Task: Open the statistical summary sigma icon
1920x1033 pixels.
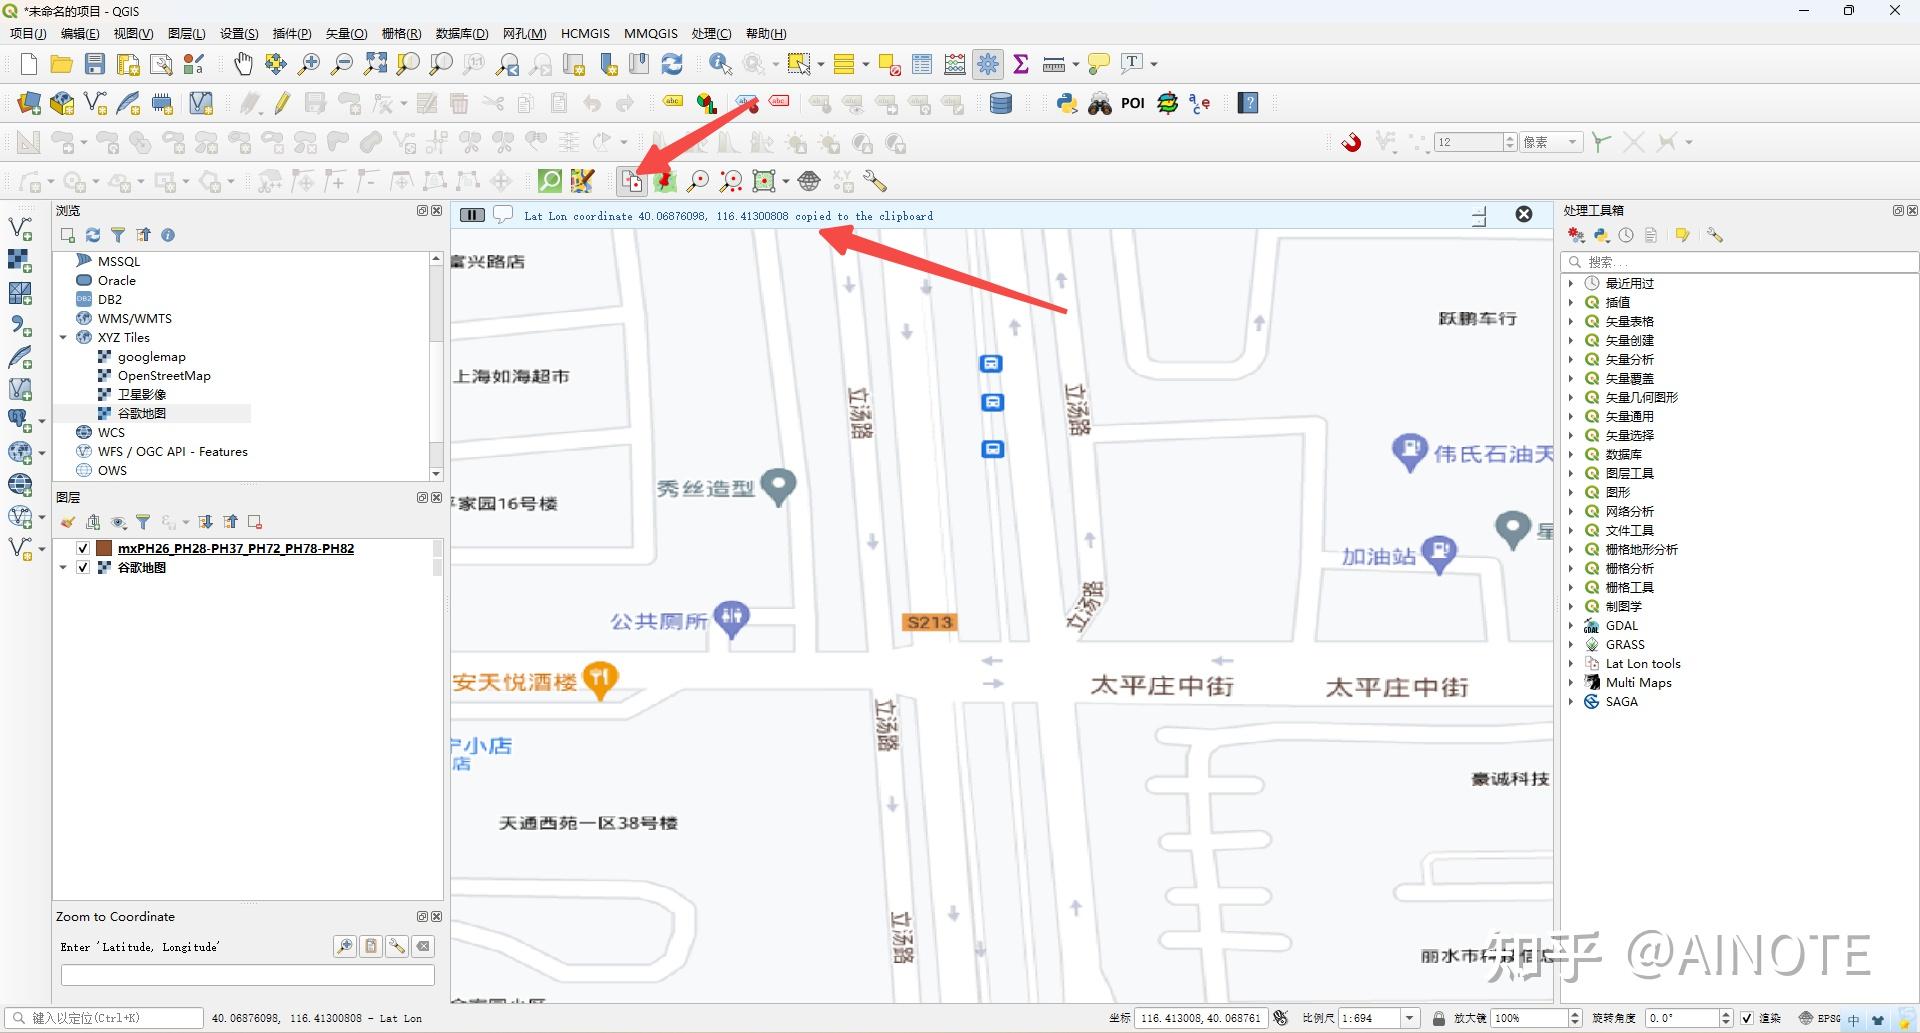Action: [x=1021, y=64]
